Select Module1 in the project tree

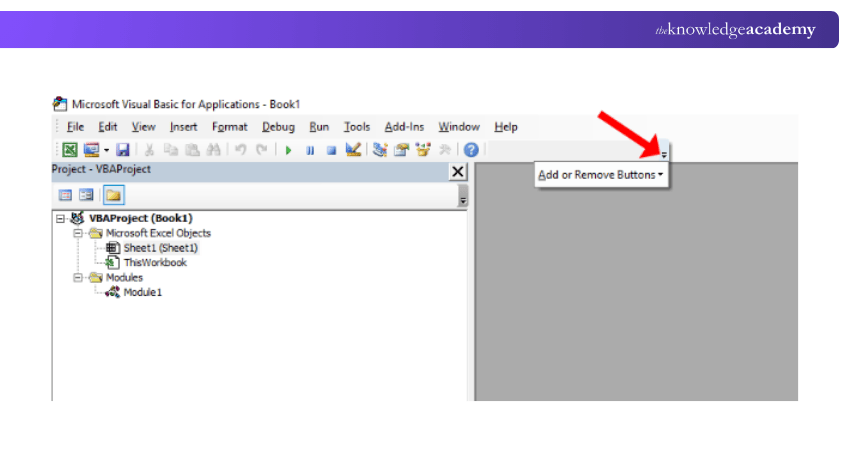tap(142, 292)
